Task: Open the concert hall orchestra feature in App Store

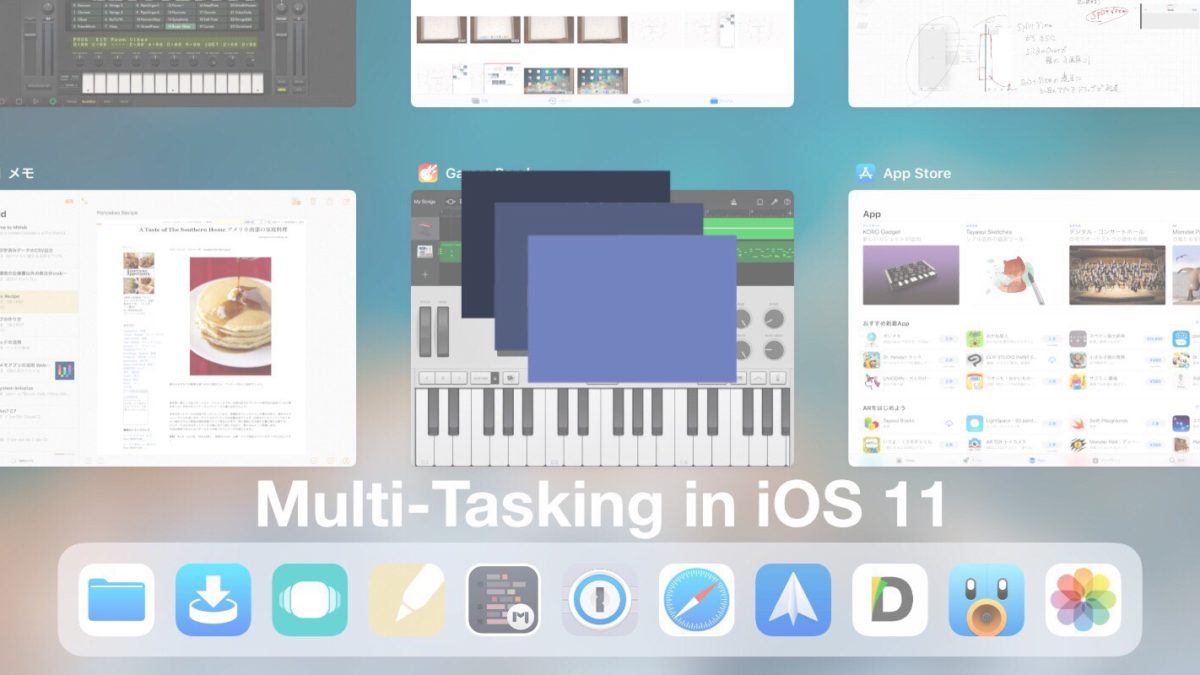Action: (1117, 265)
